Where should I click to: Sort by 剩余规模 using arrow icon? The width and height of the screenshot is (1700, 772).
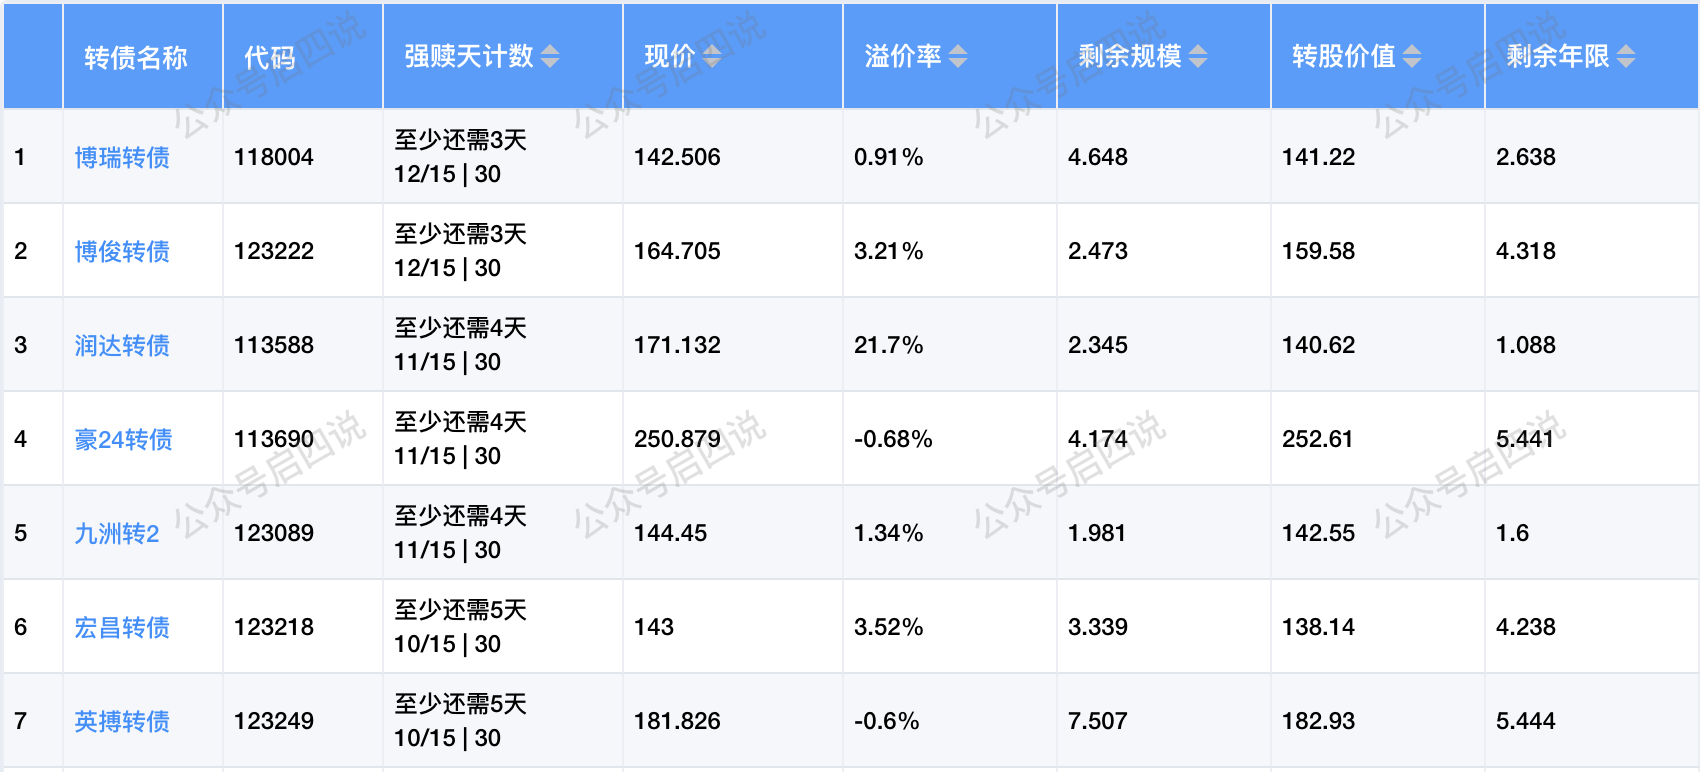click(1198, 57)
